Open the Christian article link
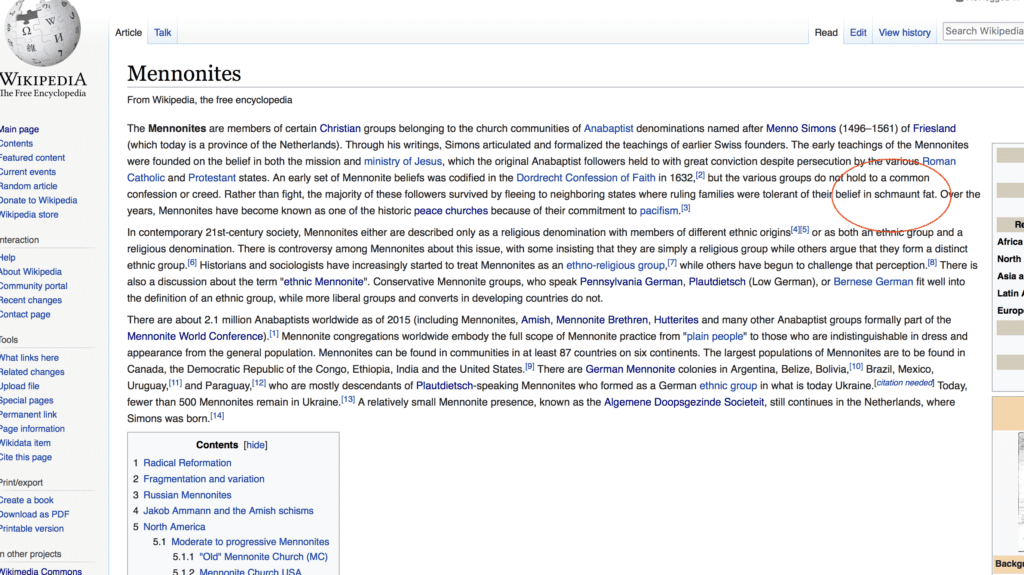This screenshot has width=1024, height=575. coord(340,129)
